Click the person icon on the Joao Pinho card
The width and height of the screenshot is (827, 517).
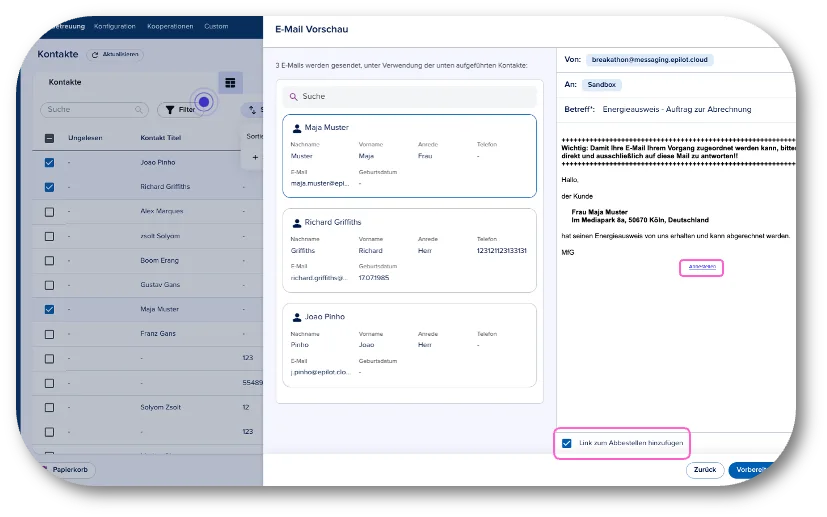point(297,318)
